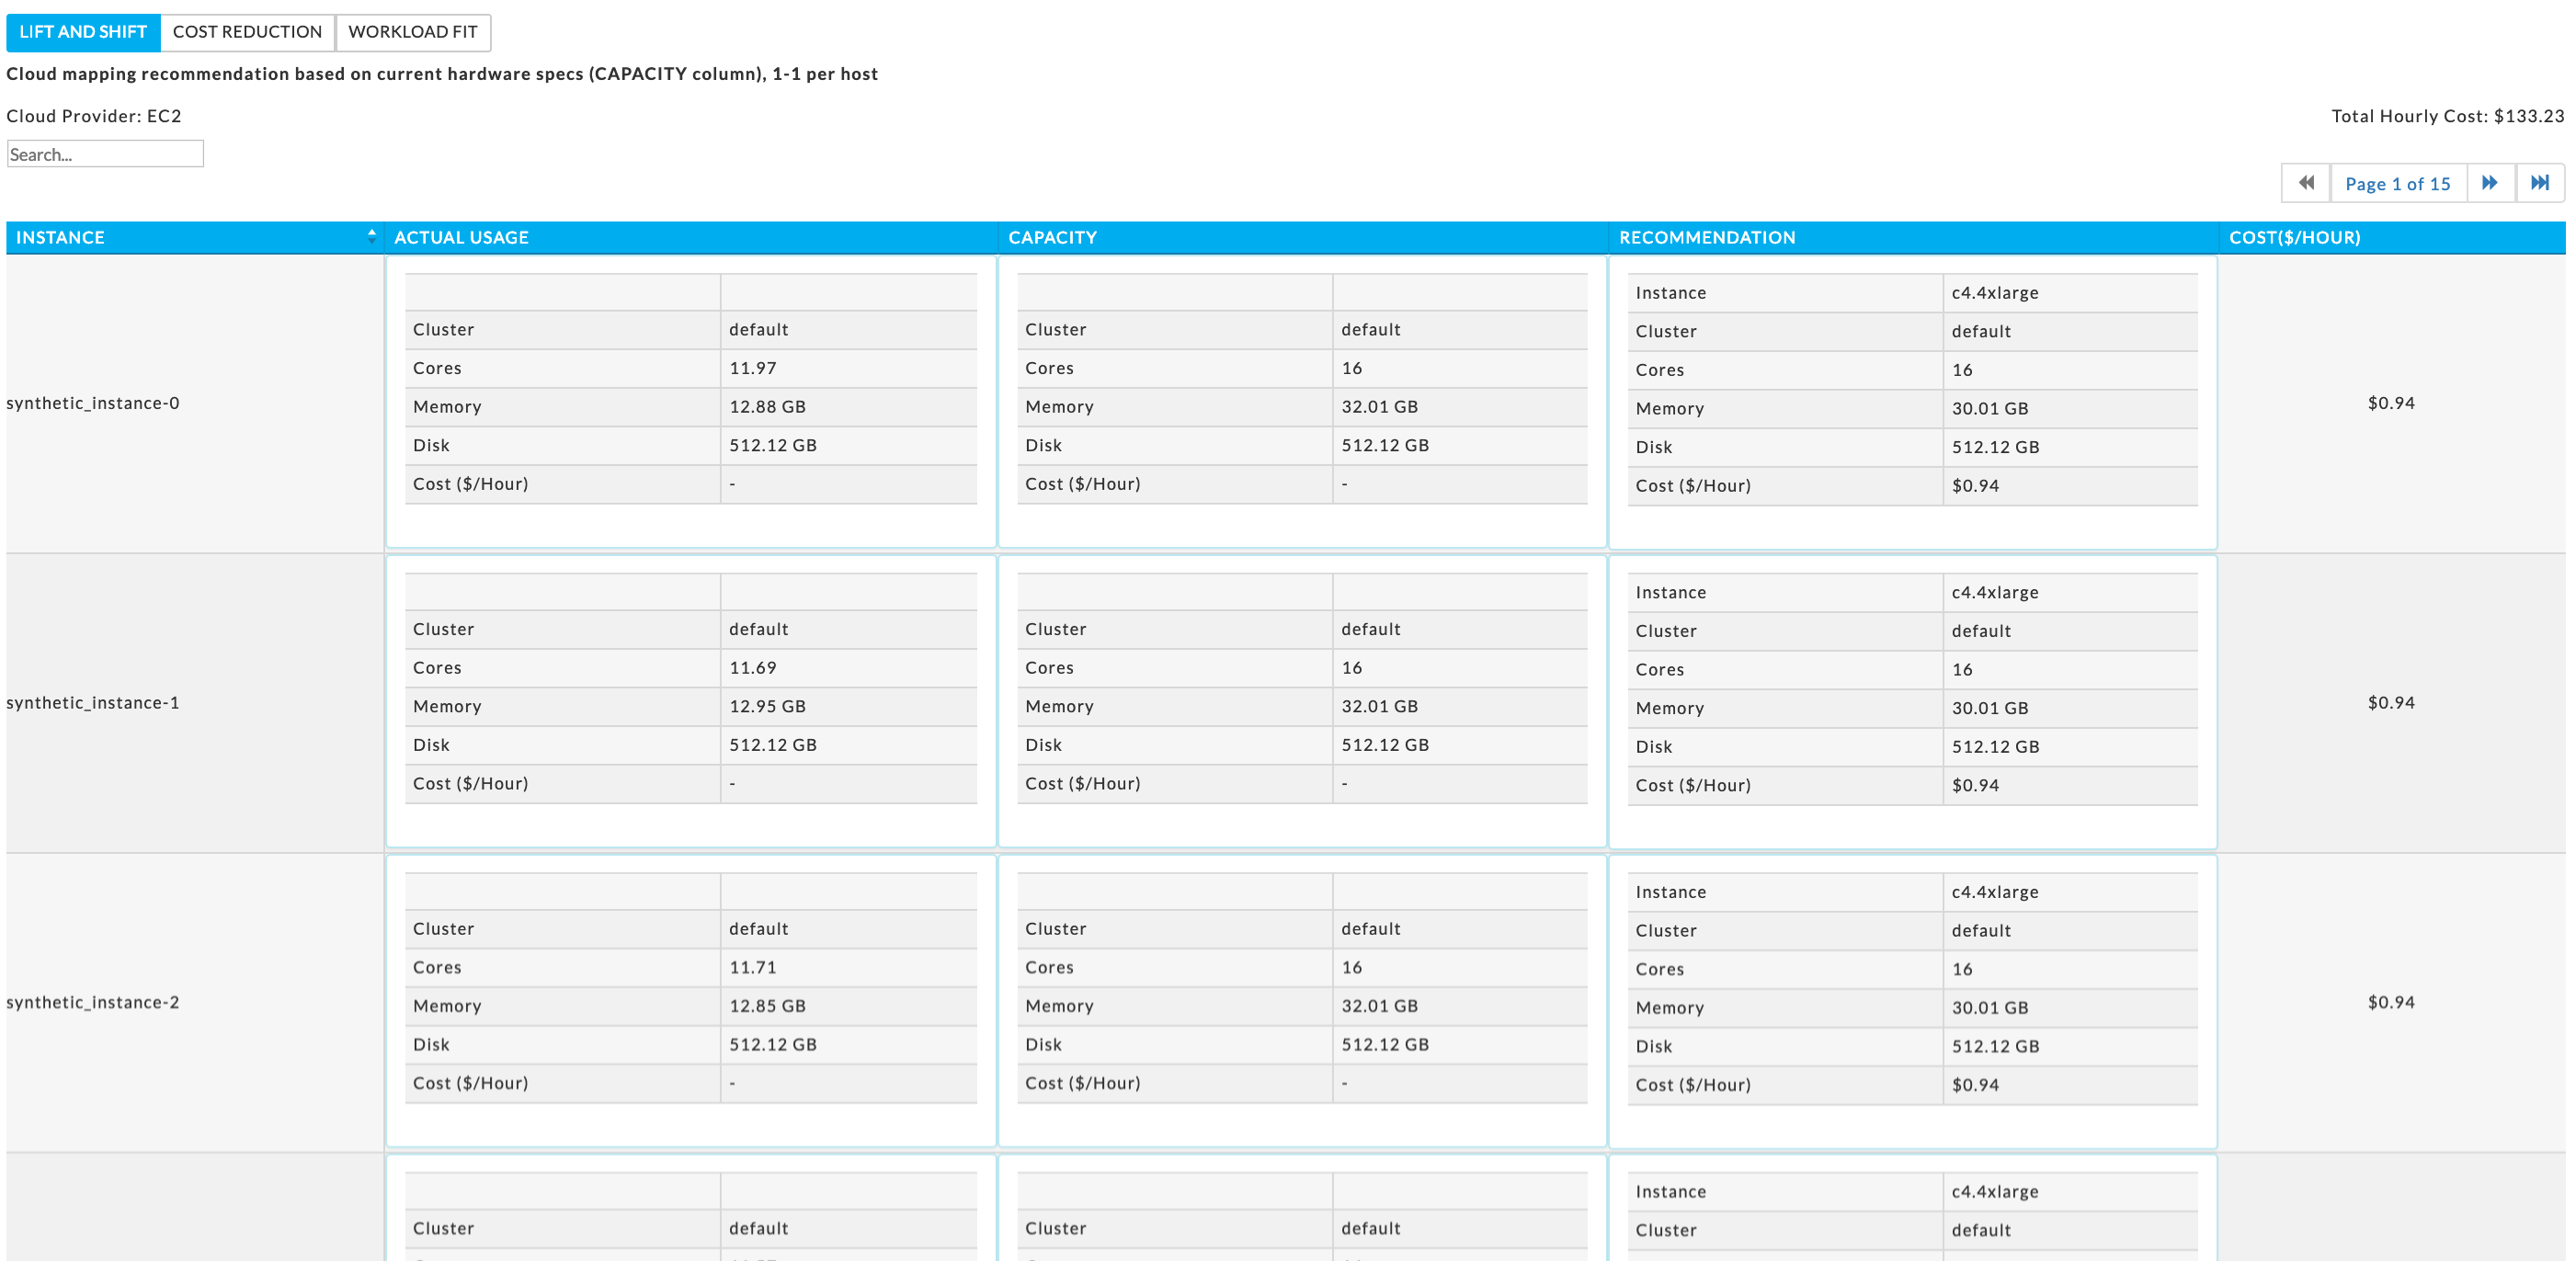
Task: Click the ACTUAL USAGE column header
Action: click(x=461, y=238)
